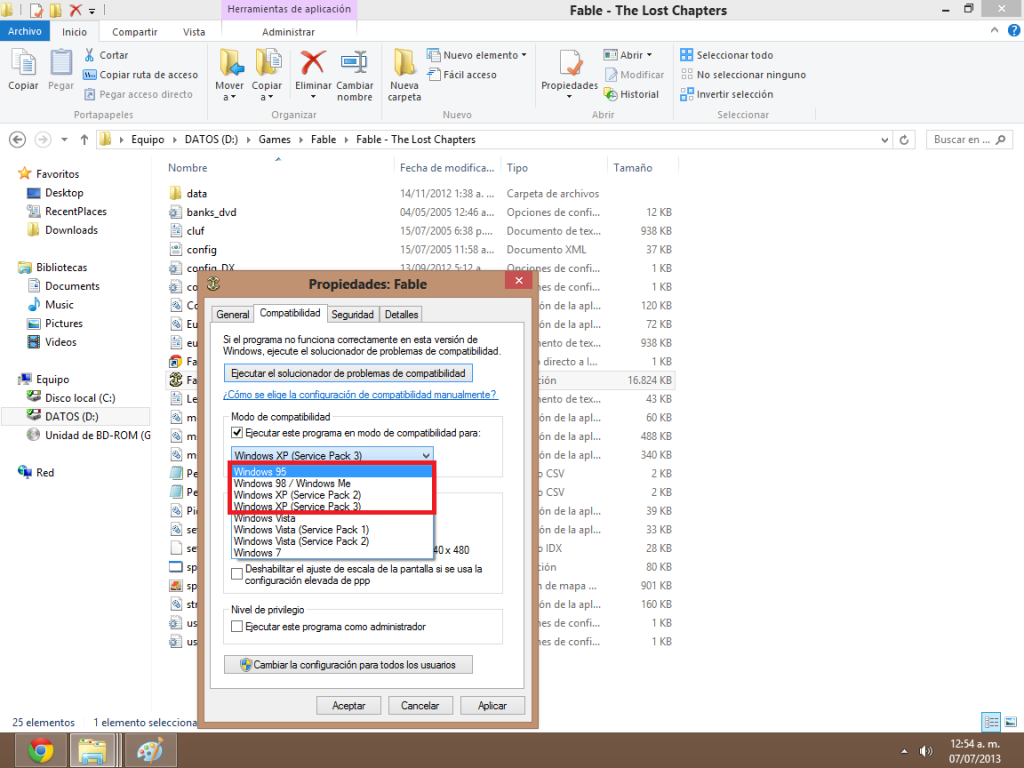This screenshot has width=1024, height=768.
Task: Open the manual compatibility help link
Action: click(360, 394)
